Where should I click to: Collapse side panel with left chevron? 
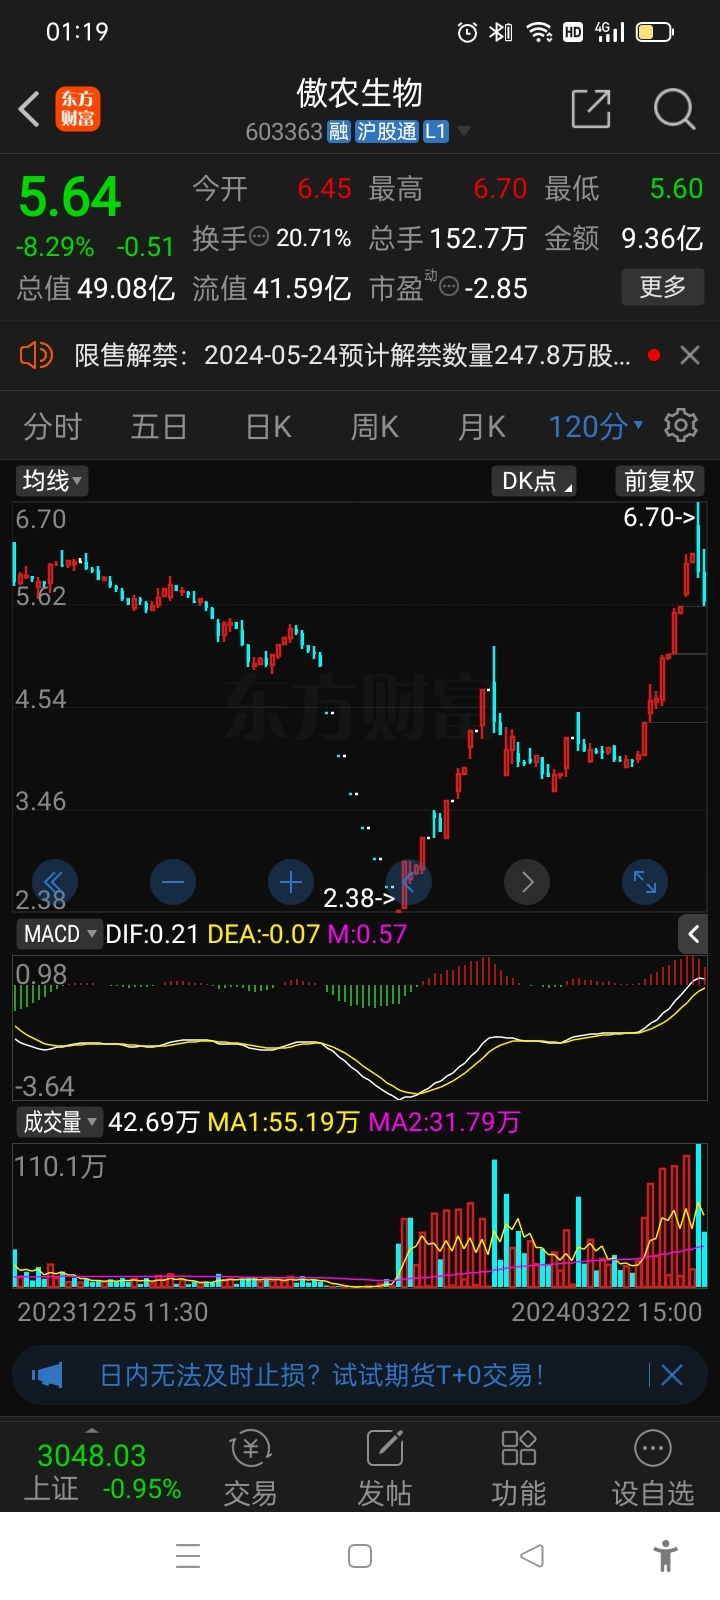click(x=693, y=934)
